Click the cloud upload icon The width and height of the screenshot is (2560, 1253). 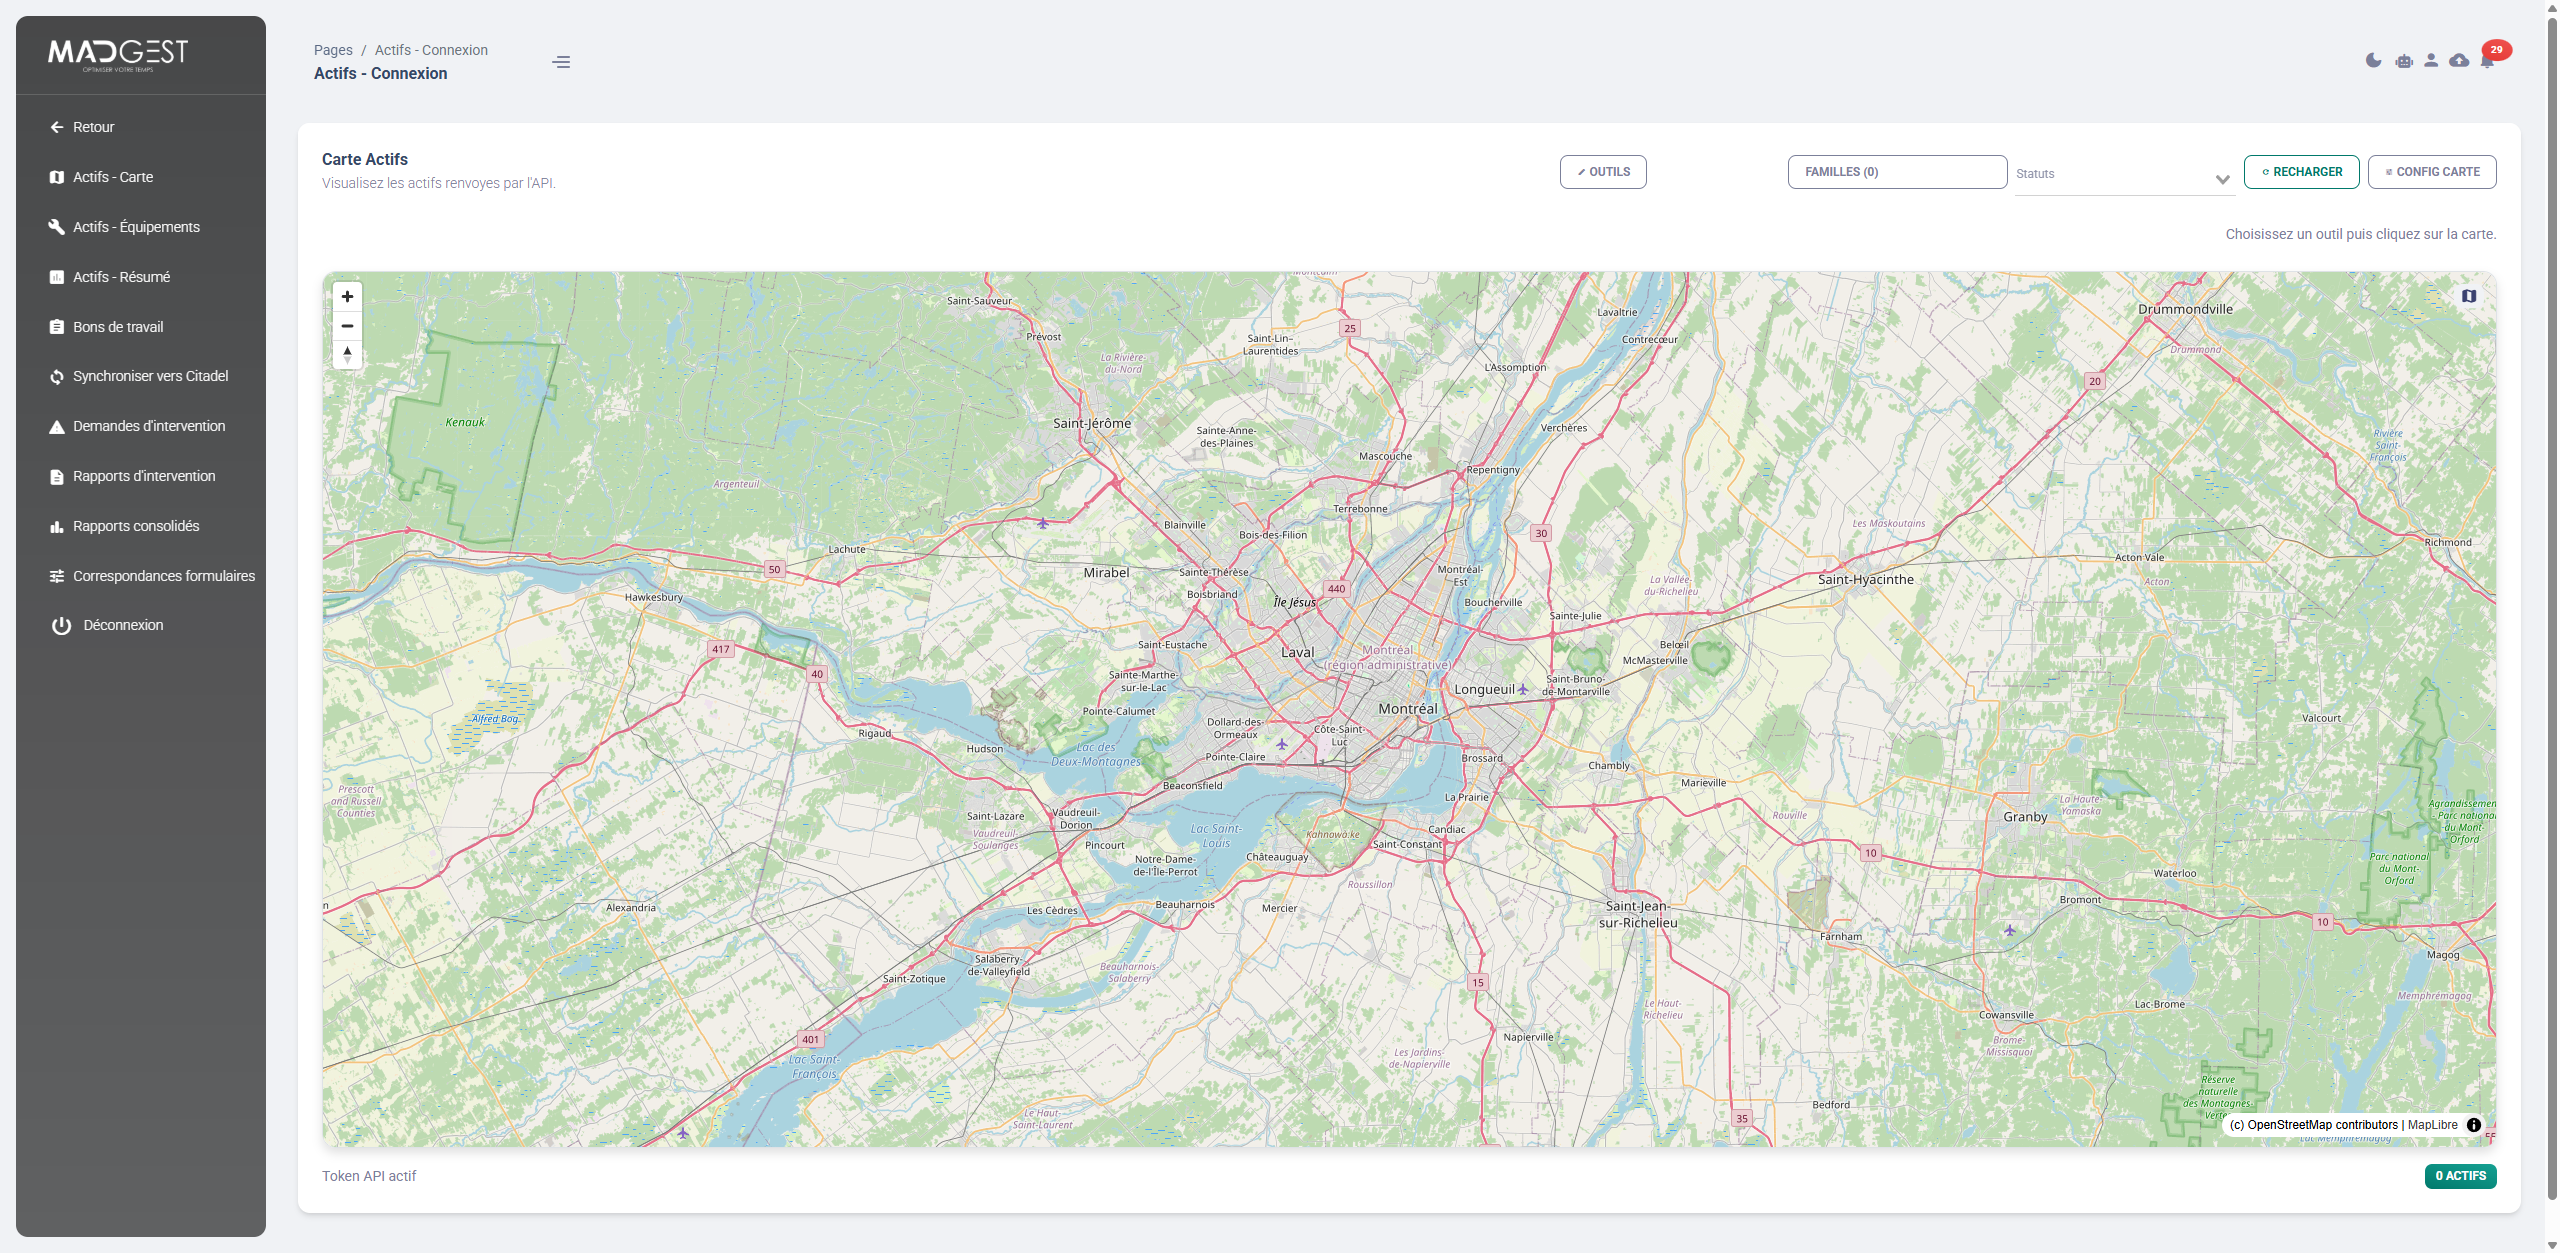point(2460,60)
